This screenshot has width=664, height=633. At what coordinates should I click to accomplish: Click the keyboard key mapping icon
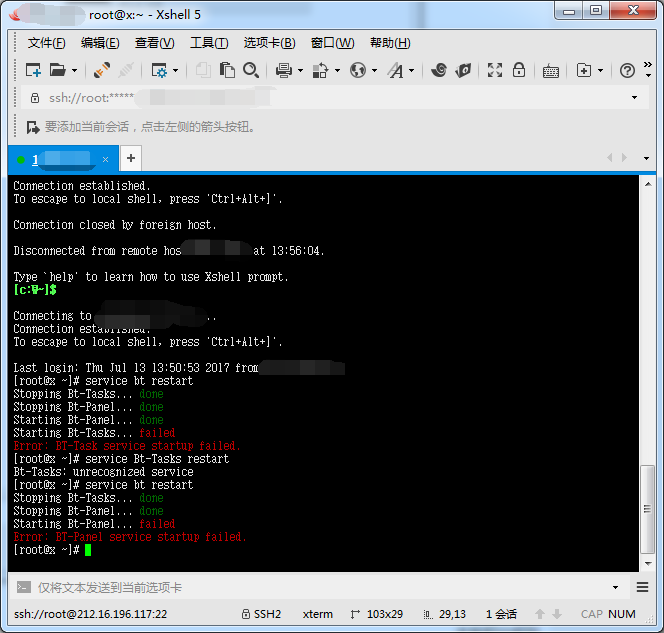click(551, 71)
